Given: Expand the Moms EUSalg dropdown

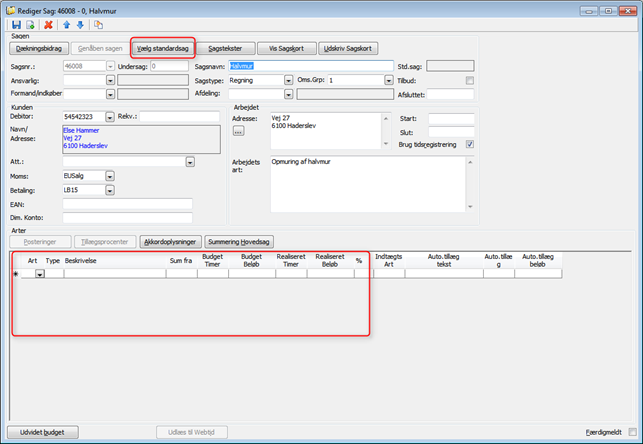Looking at the screenshot, I should point(110,175).
